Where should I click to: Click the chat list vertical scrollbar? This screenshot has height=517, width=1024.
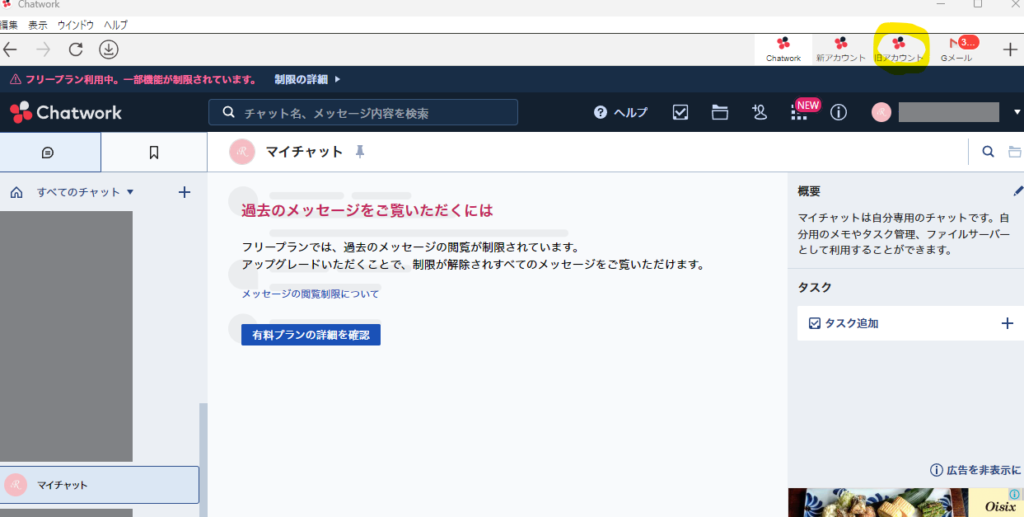coord(203,460)
